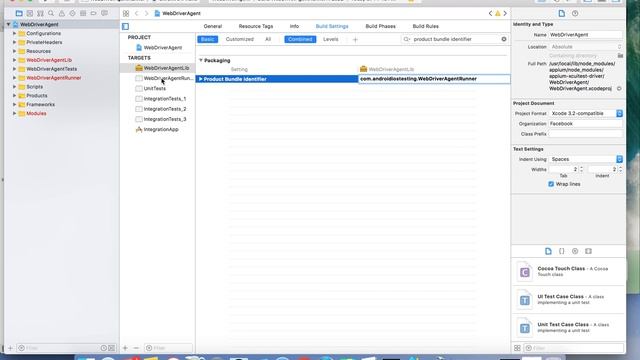Add a new target with plus

coord(125,348)
